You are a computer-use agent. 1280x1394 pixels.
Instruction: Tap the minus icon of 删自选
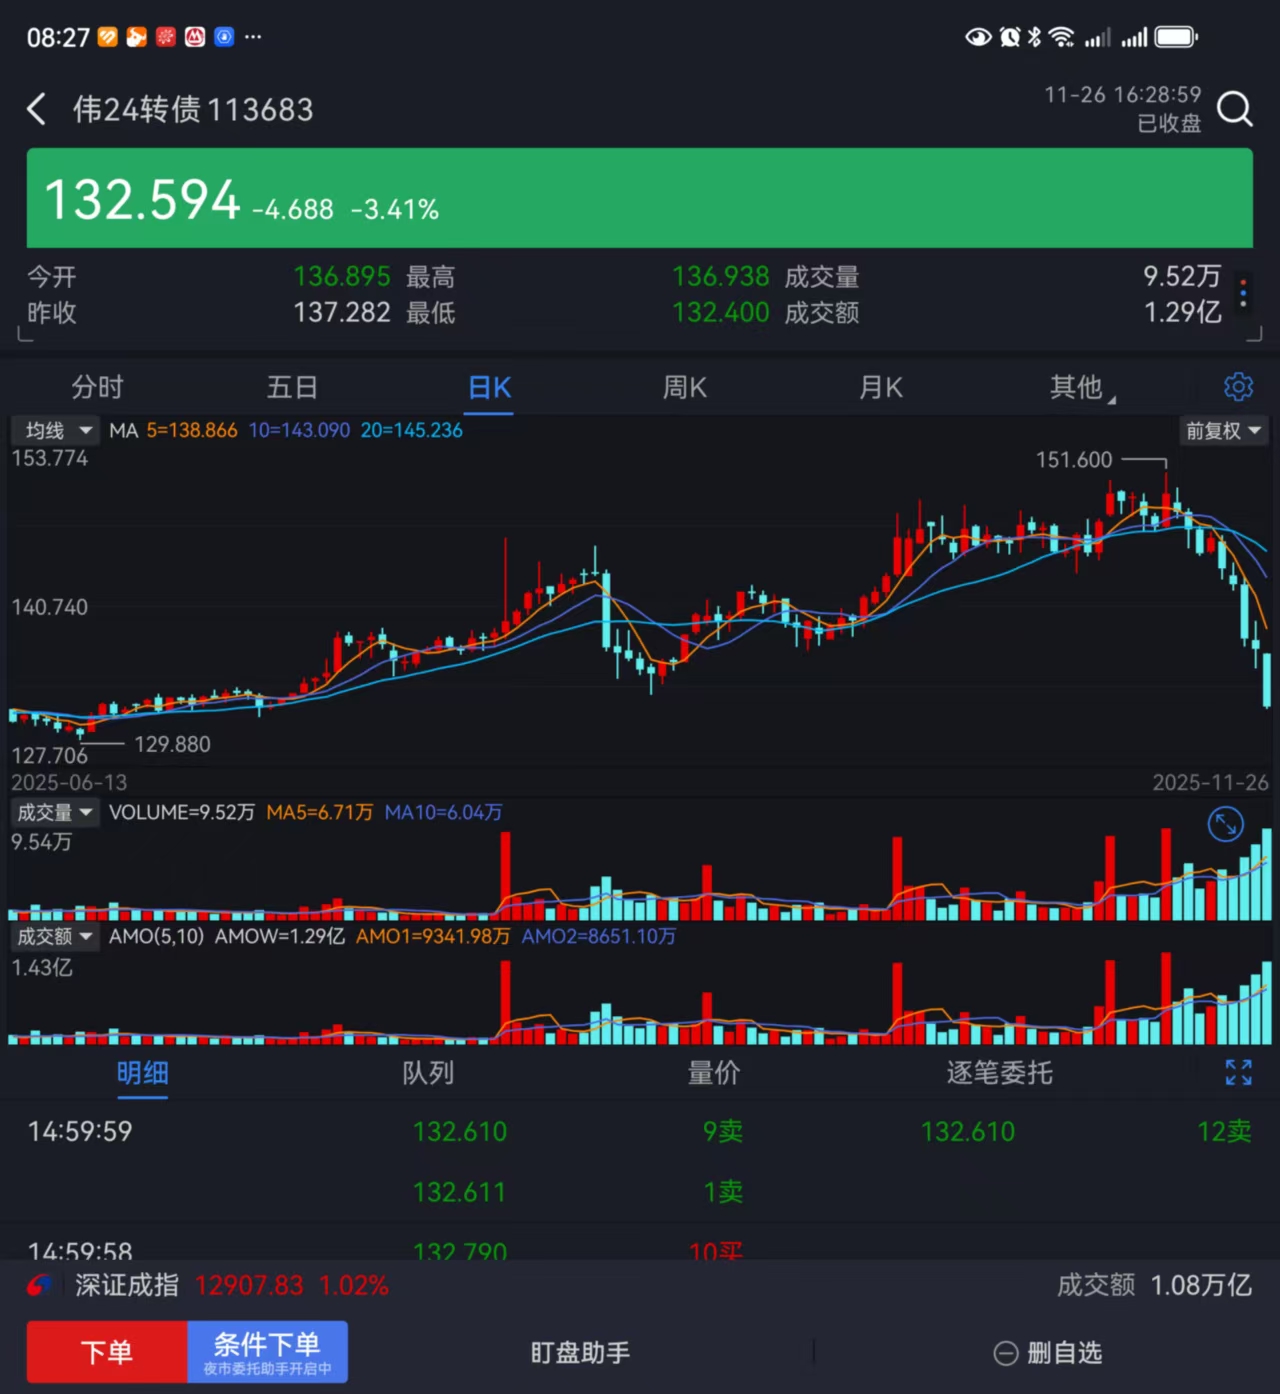point(1005,1353)
